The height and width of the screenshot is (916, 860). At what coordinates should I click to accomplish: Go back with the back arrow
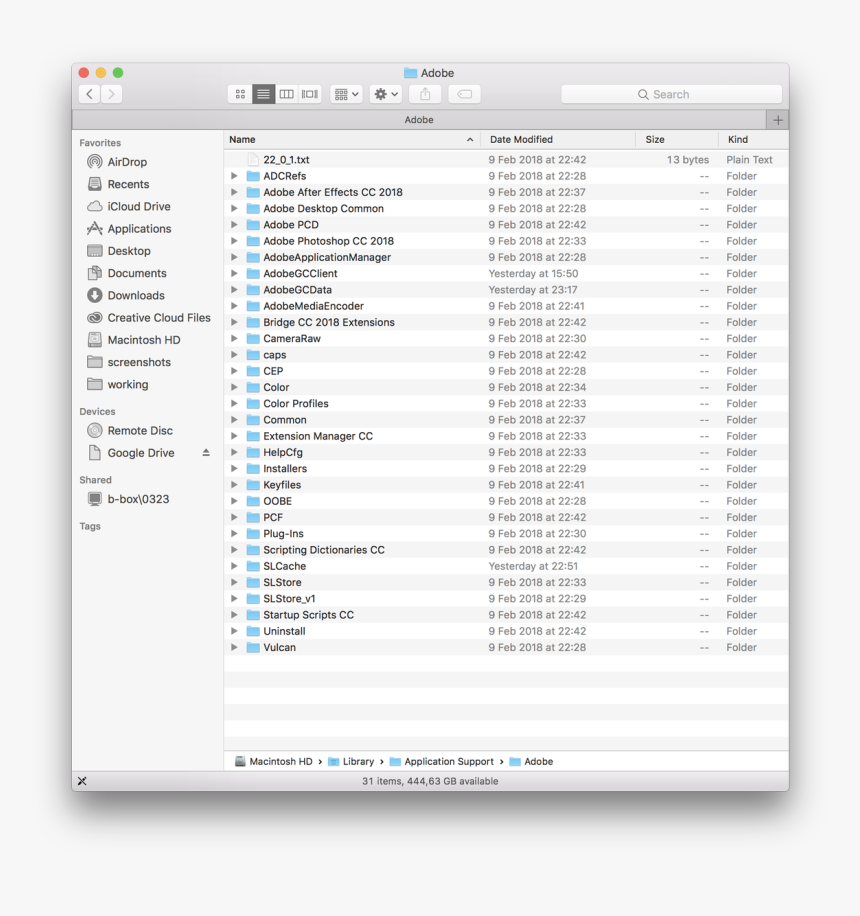[x=89, y=94]
